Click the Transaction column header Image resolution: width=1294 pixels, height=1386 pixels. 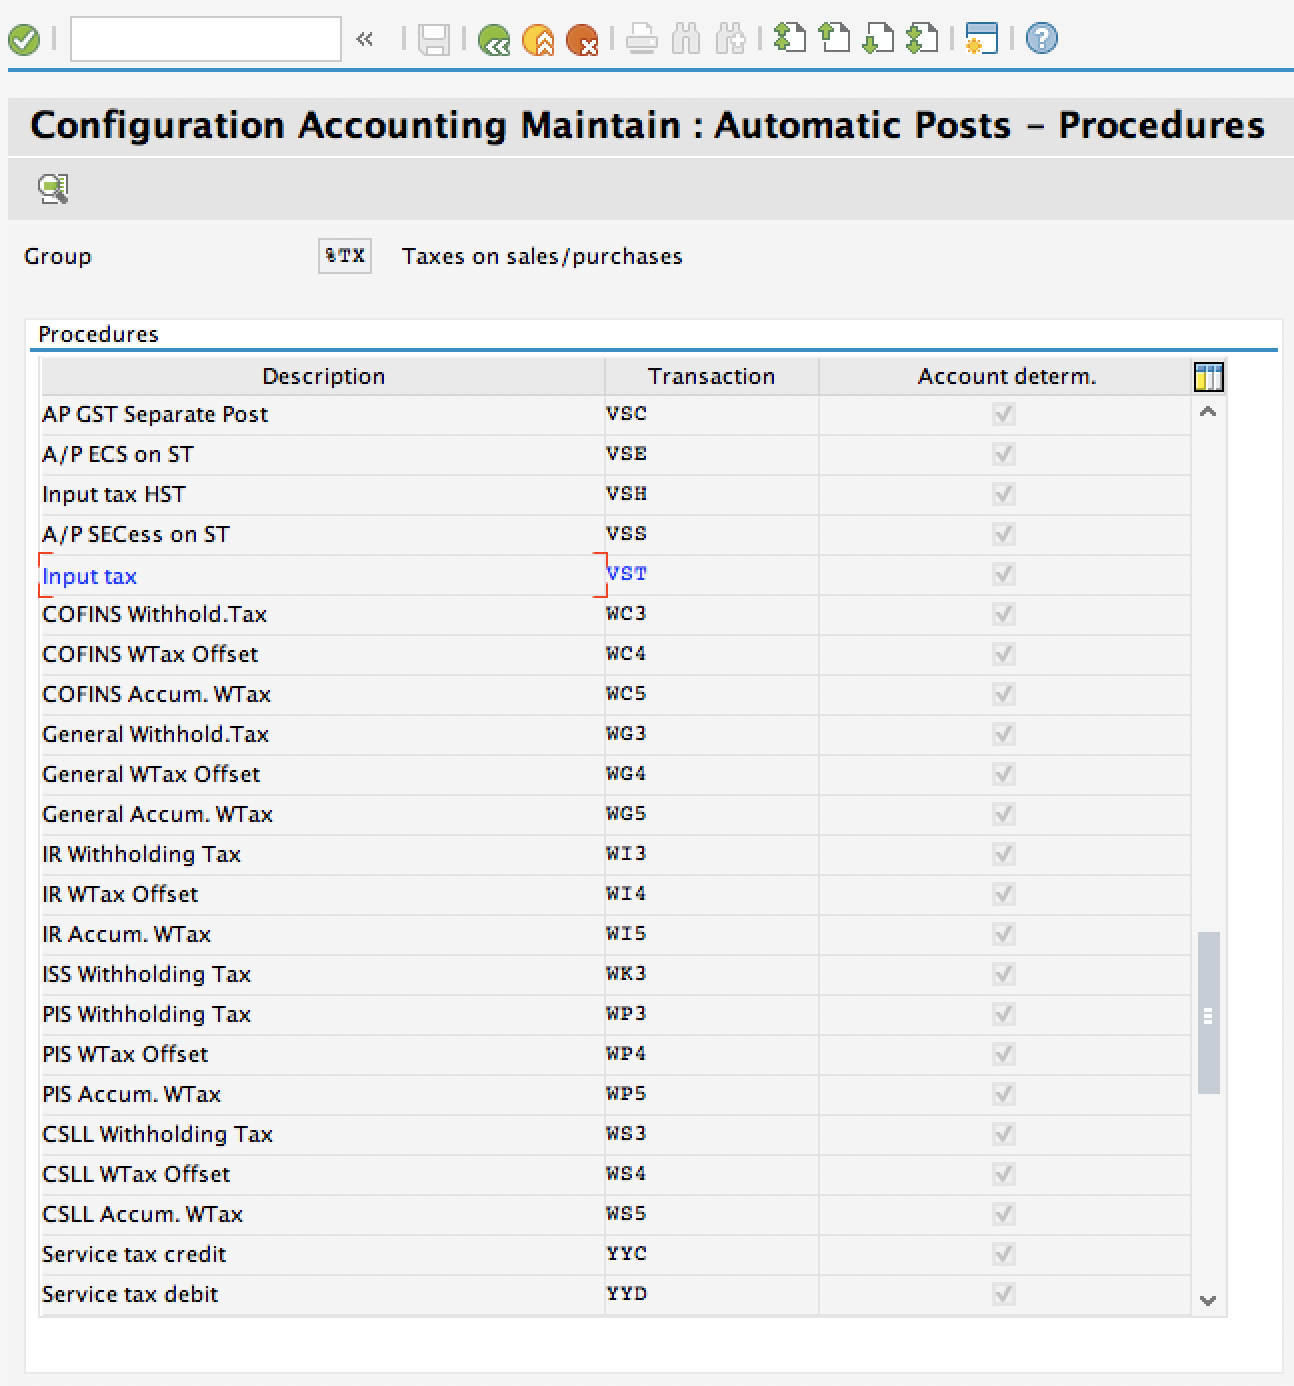(x=711, y=376)
